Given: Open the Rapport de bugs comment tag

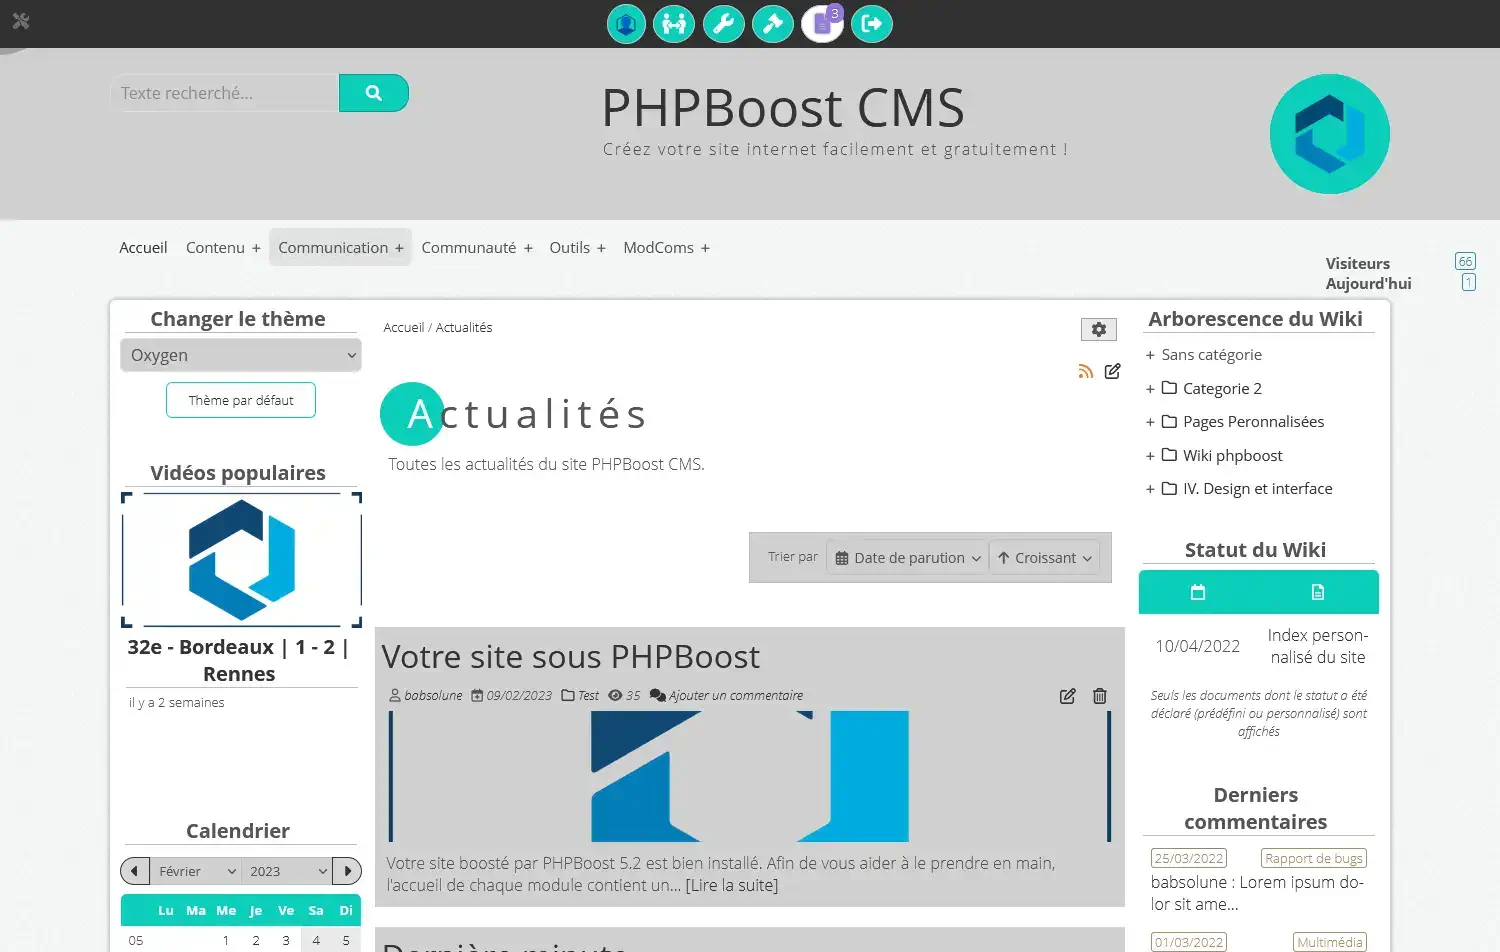Looking at the screenshot, I should 1313,858.
